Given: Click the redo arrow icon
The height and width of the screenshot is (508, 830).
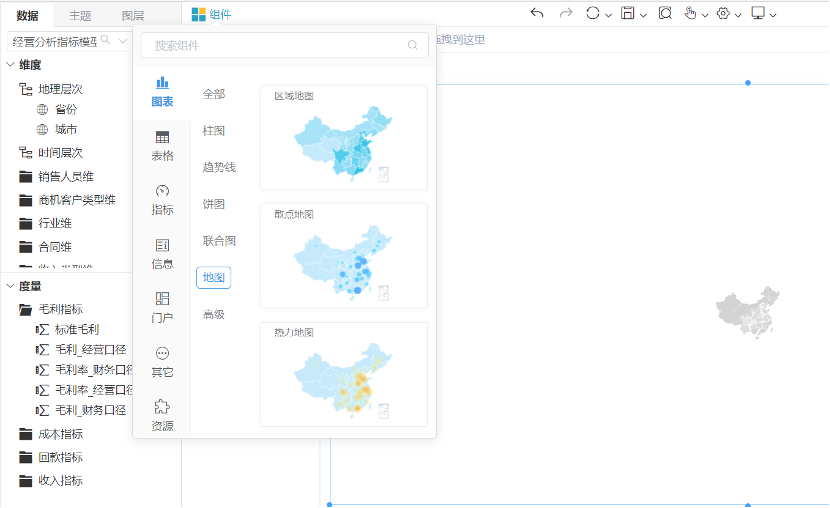Looking at the screenshot, I should [566, 13].
